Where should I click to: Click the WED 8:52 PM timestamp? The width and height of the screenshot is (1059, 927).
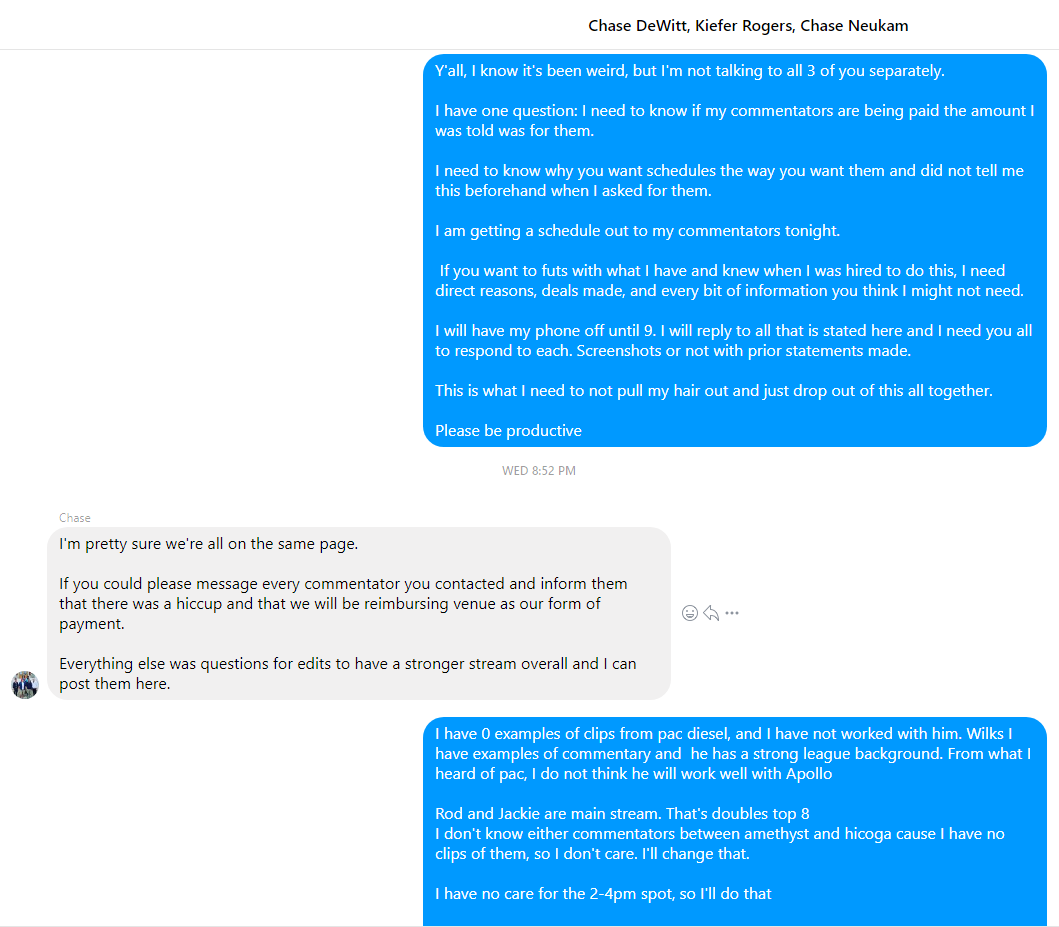(x=539, y=471)
